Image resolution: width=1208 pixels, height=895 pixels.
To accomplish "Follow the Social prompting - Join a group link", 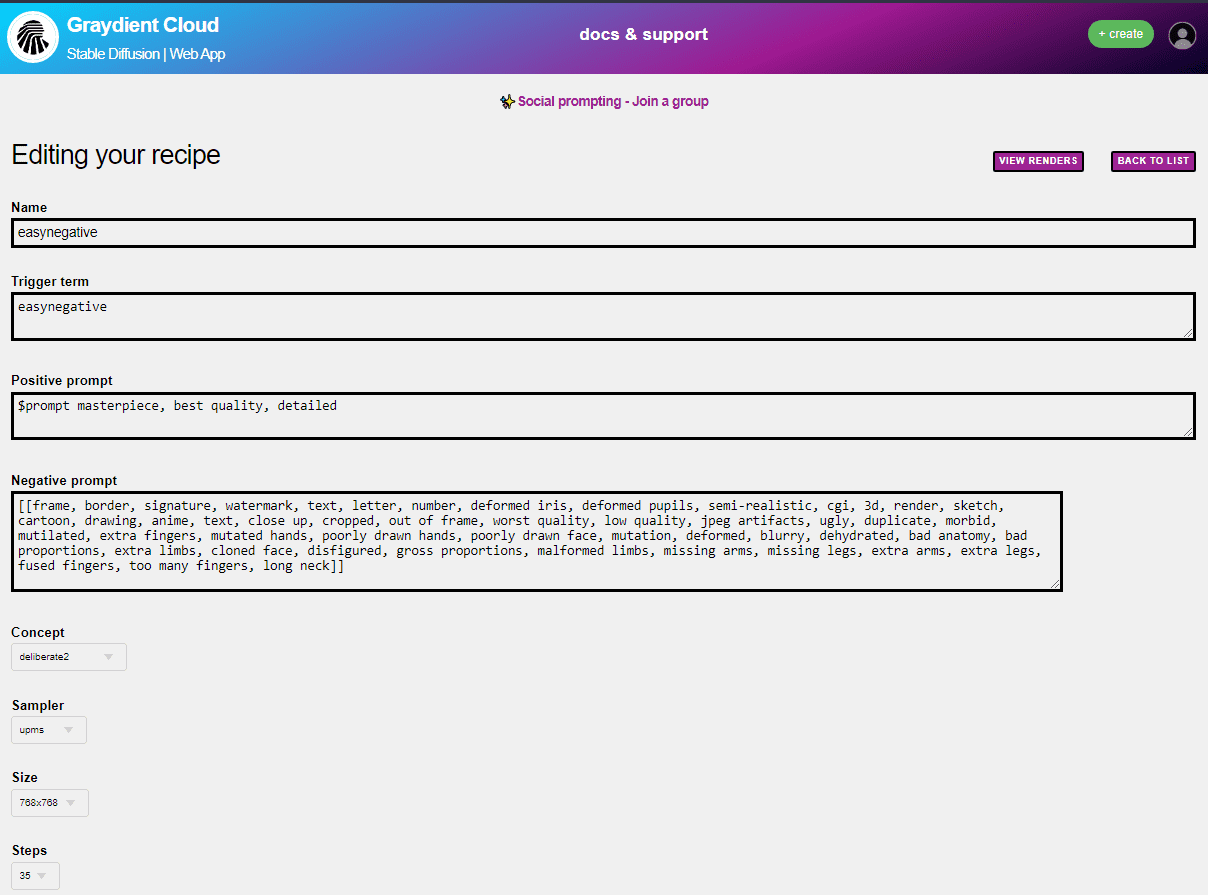I will (613, 101).
